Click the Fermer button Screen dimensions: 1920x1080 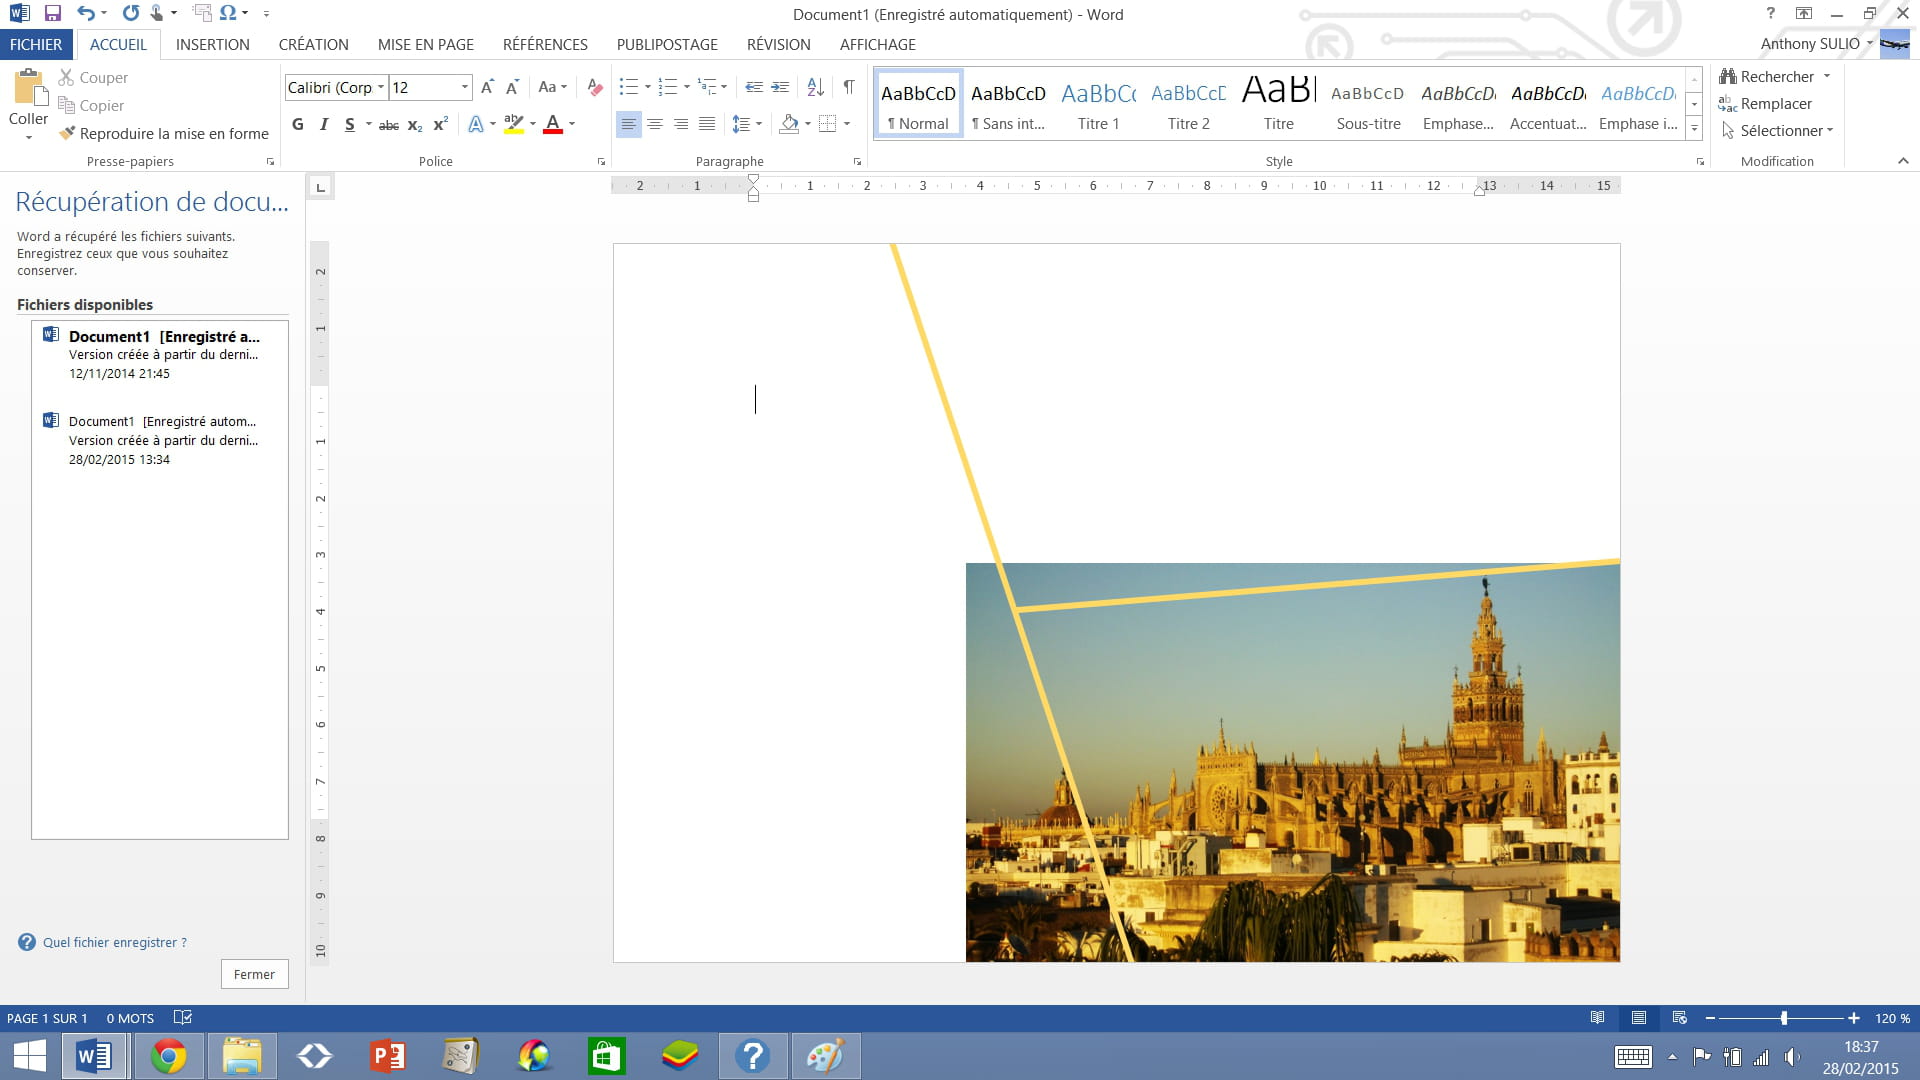pyautogui.click(x=254, y=974)
